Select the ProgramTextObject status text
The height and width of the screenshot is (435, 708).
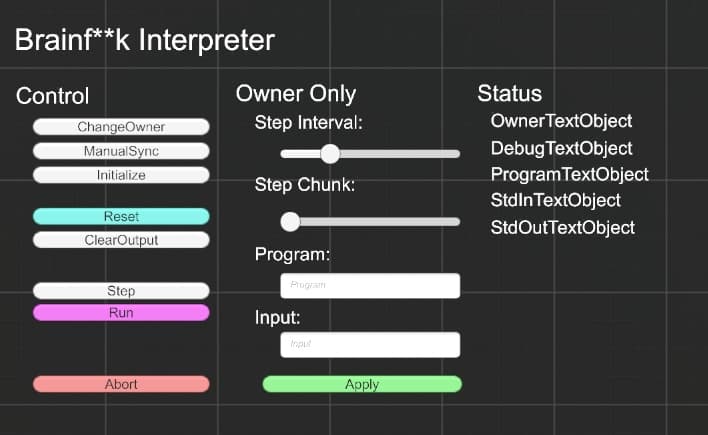click(569, 174)
